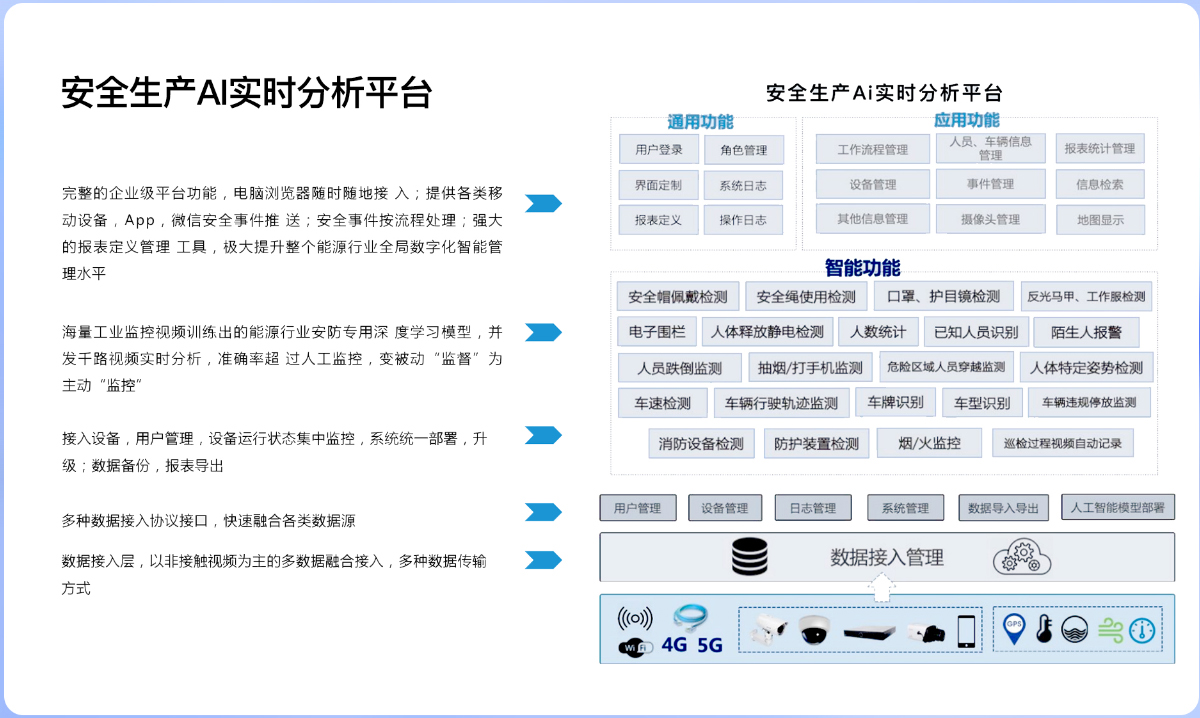This screenshot has width=1200, height=718.
Task: Click the cloud gears icon
Action: click(x=1022, y=556)
